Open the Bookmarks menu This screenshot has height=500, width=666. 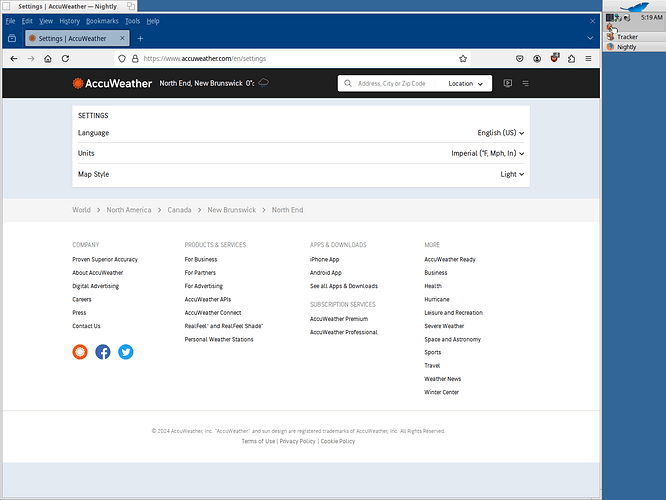tap(102, 21)
